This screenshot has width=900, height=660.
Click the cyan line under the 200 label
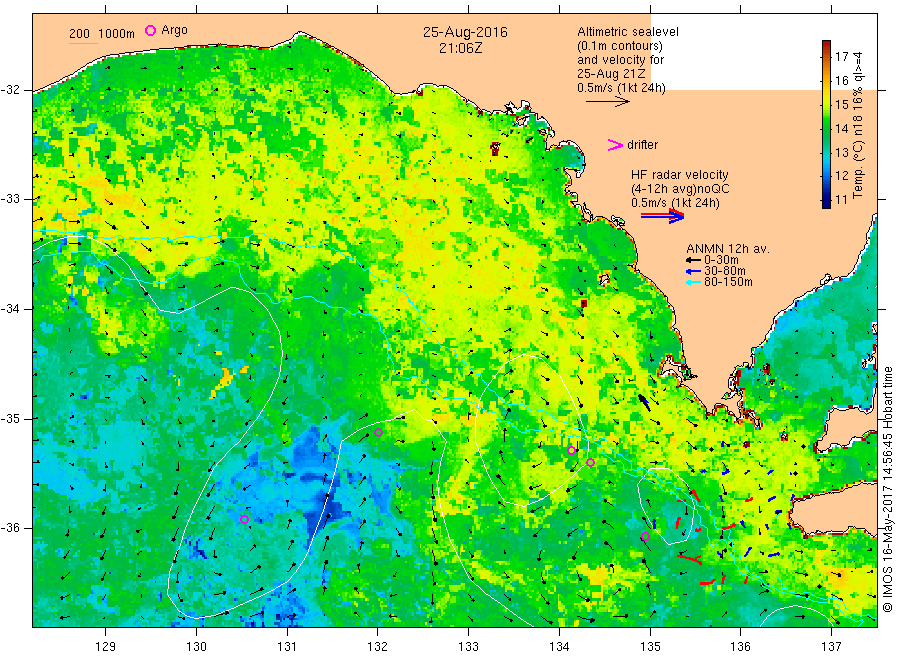click(83, 42)
